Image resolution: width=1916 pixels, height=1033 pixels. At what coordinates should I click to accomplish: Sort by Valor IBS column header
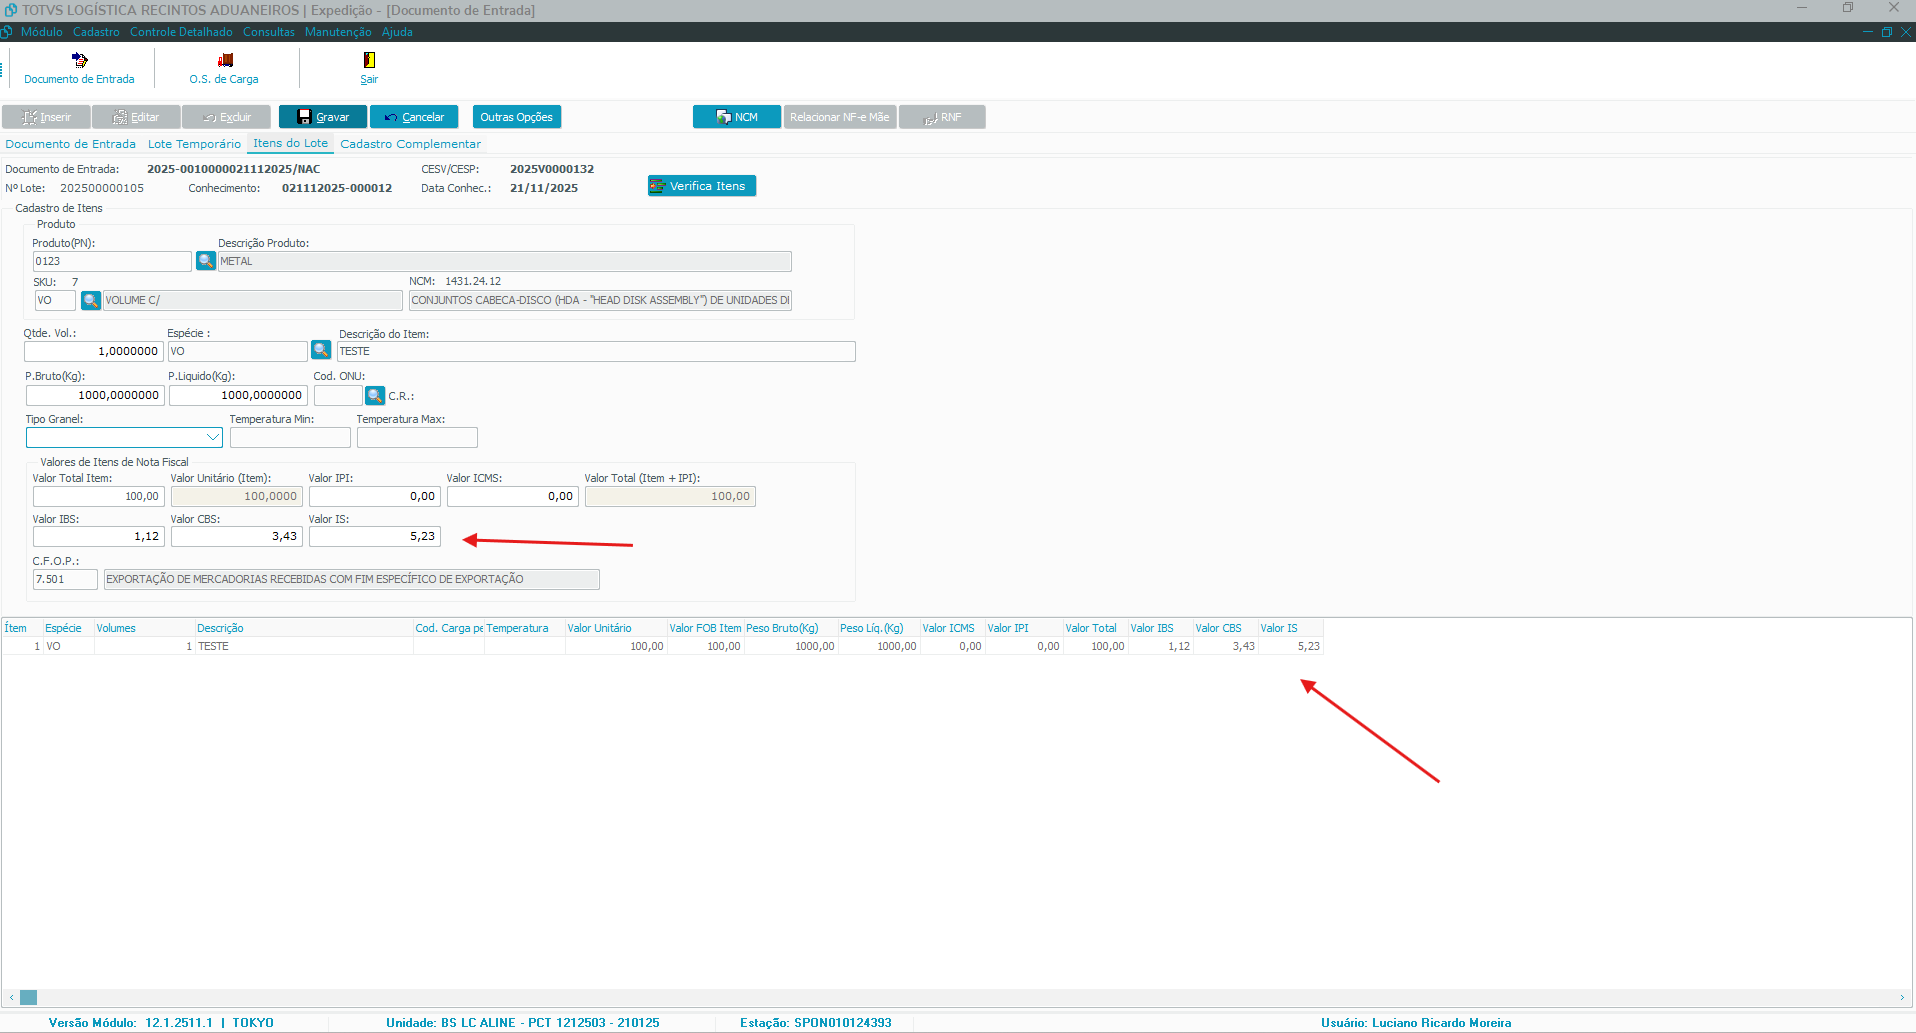tap(1160, 628)
